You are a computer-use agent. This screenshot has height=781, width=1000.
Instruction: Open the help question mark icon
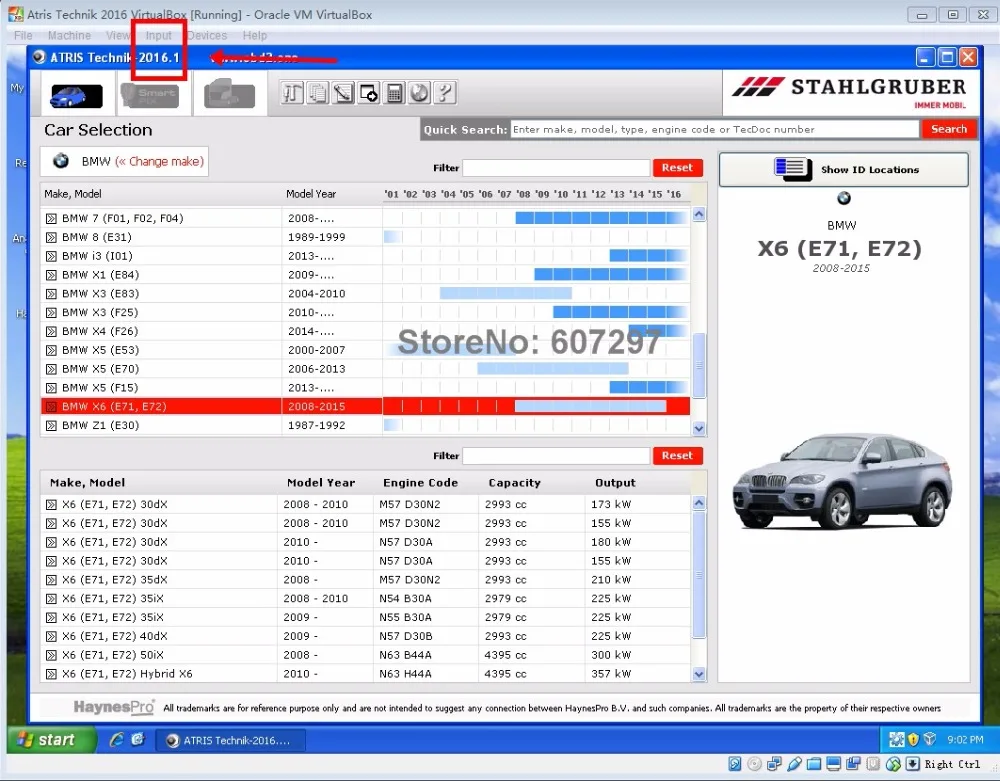click(x=445, y=93)
